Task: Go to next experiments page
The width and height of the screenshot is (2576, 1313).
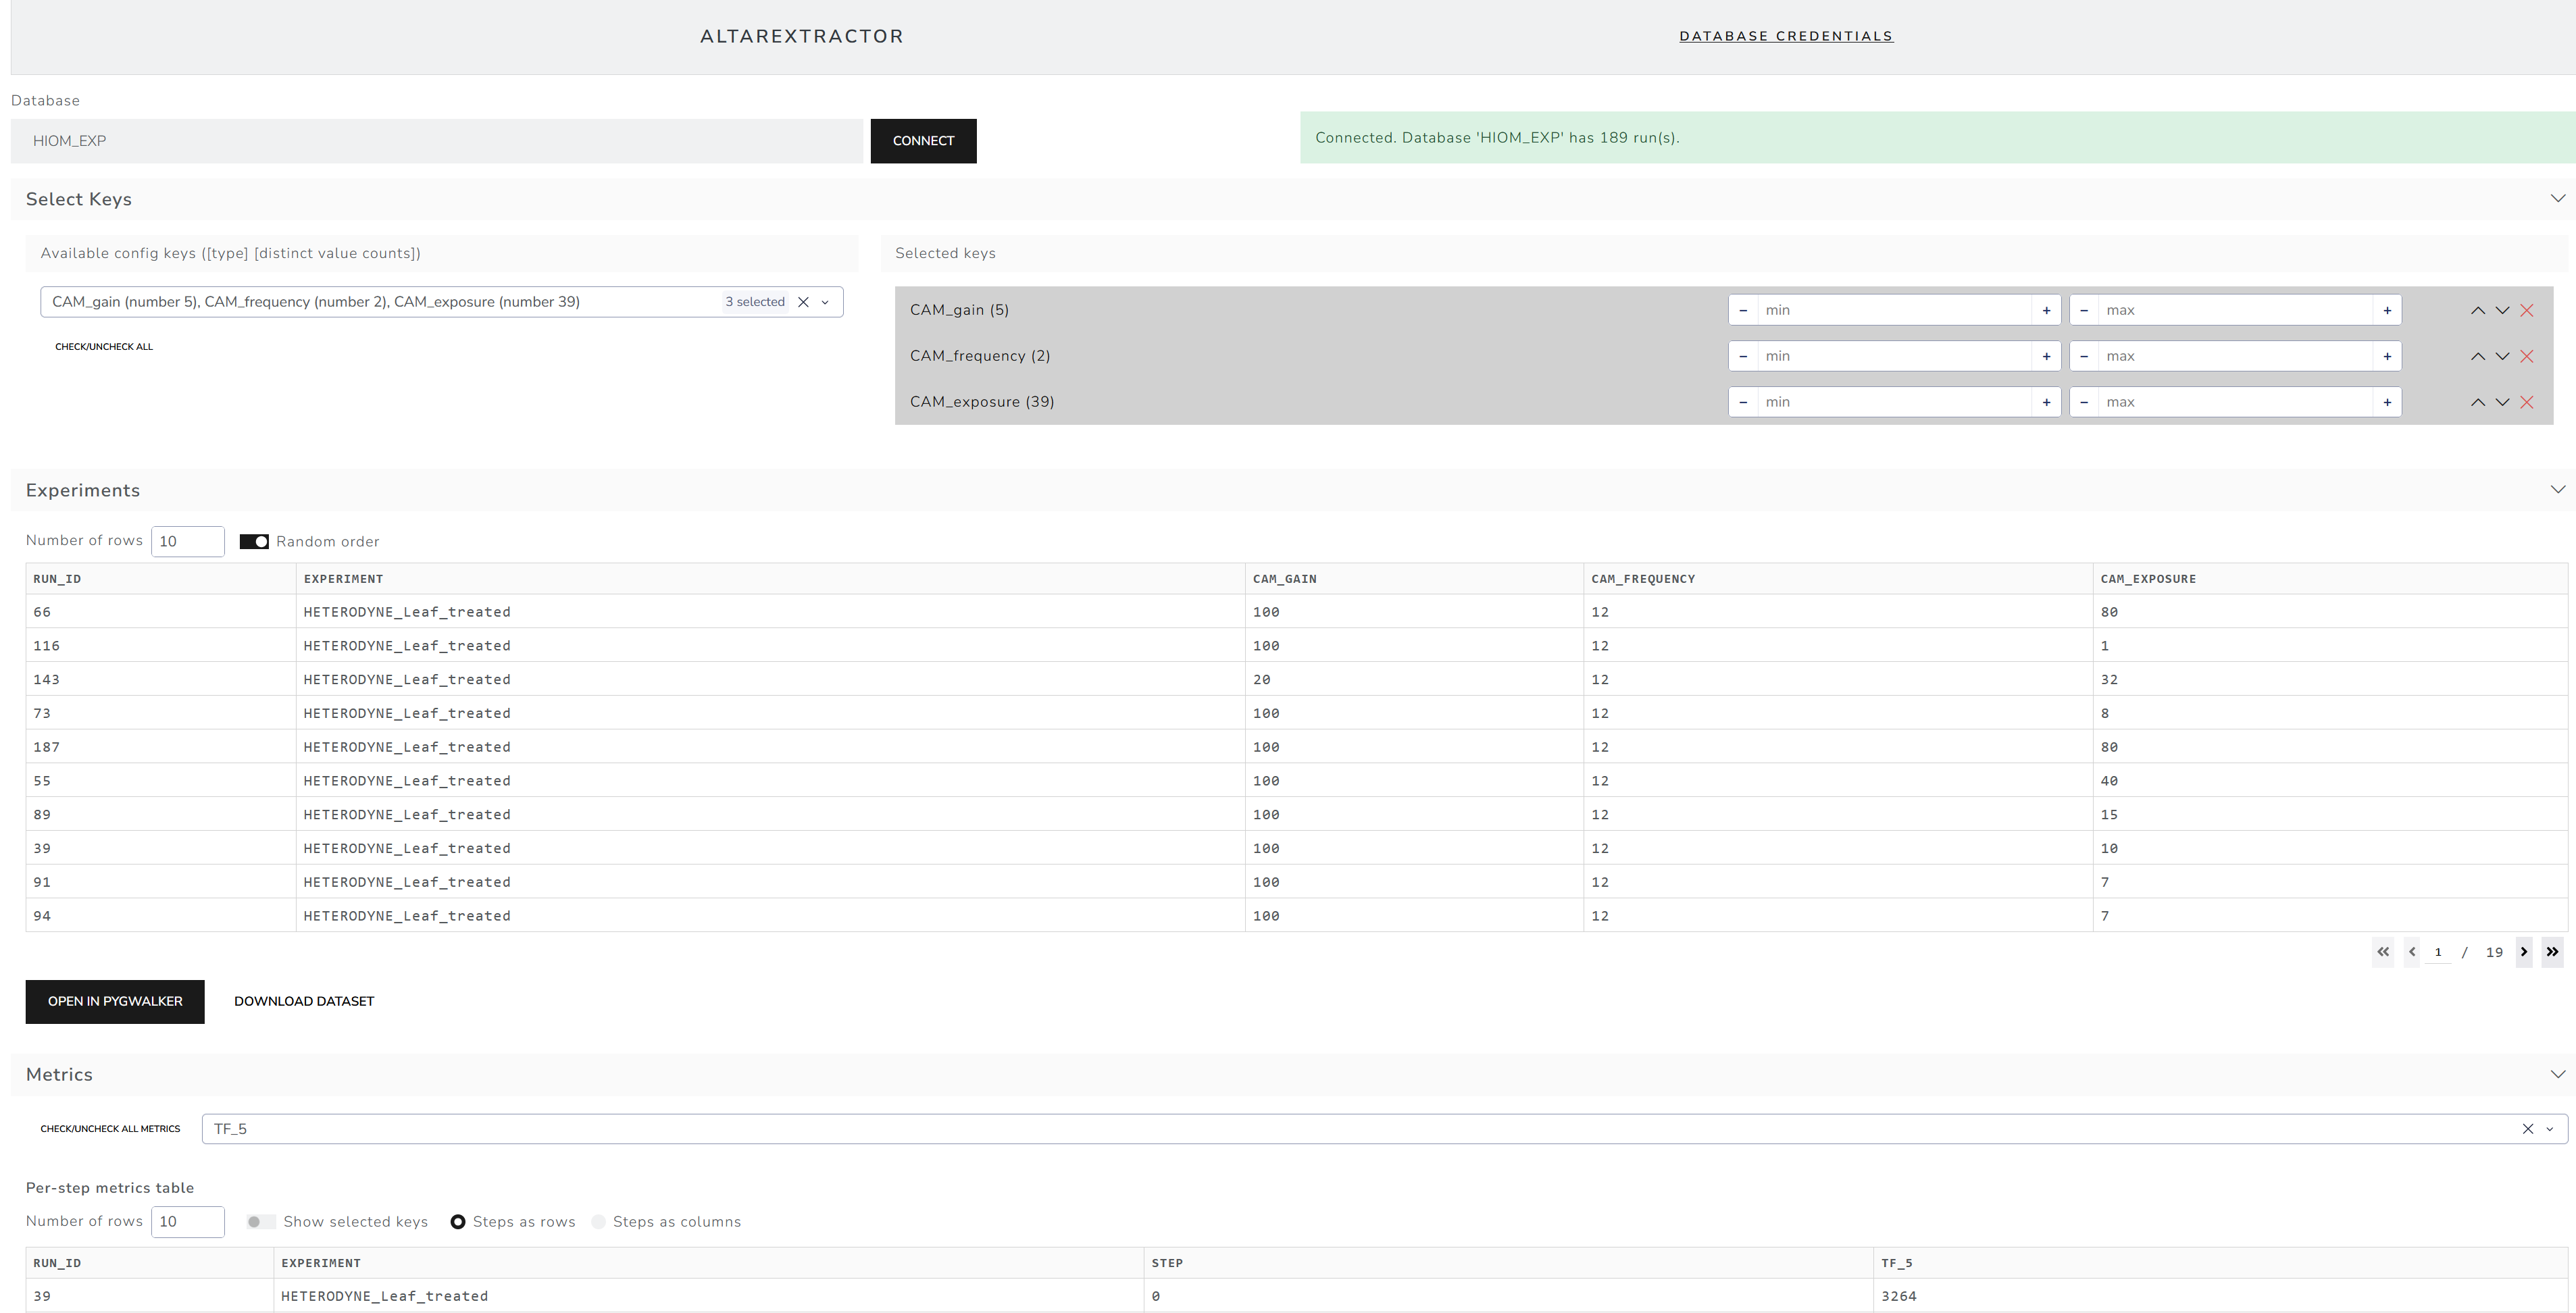Action: pyautogui.click(x=2523, y=952)
